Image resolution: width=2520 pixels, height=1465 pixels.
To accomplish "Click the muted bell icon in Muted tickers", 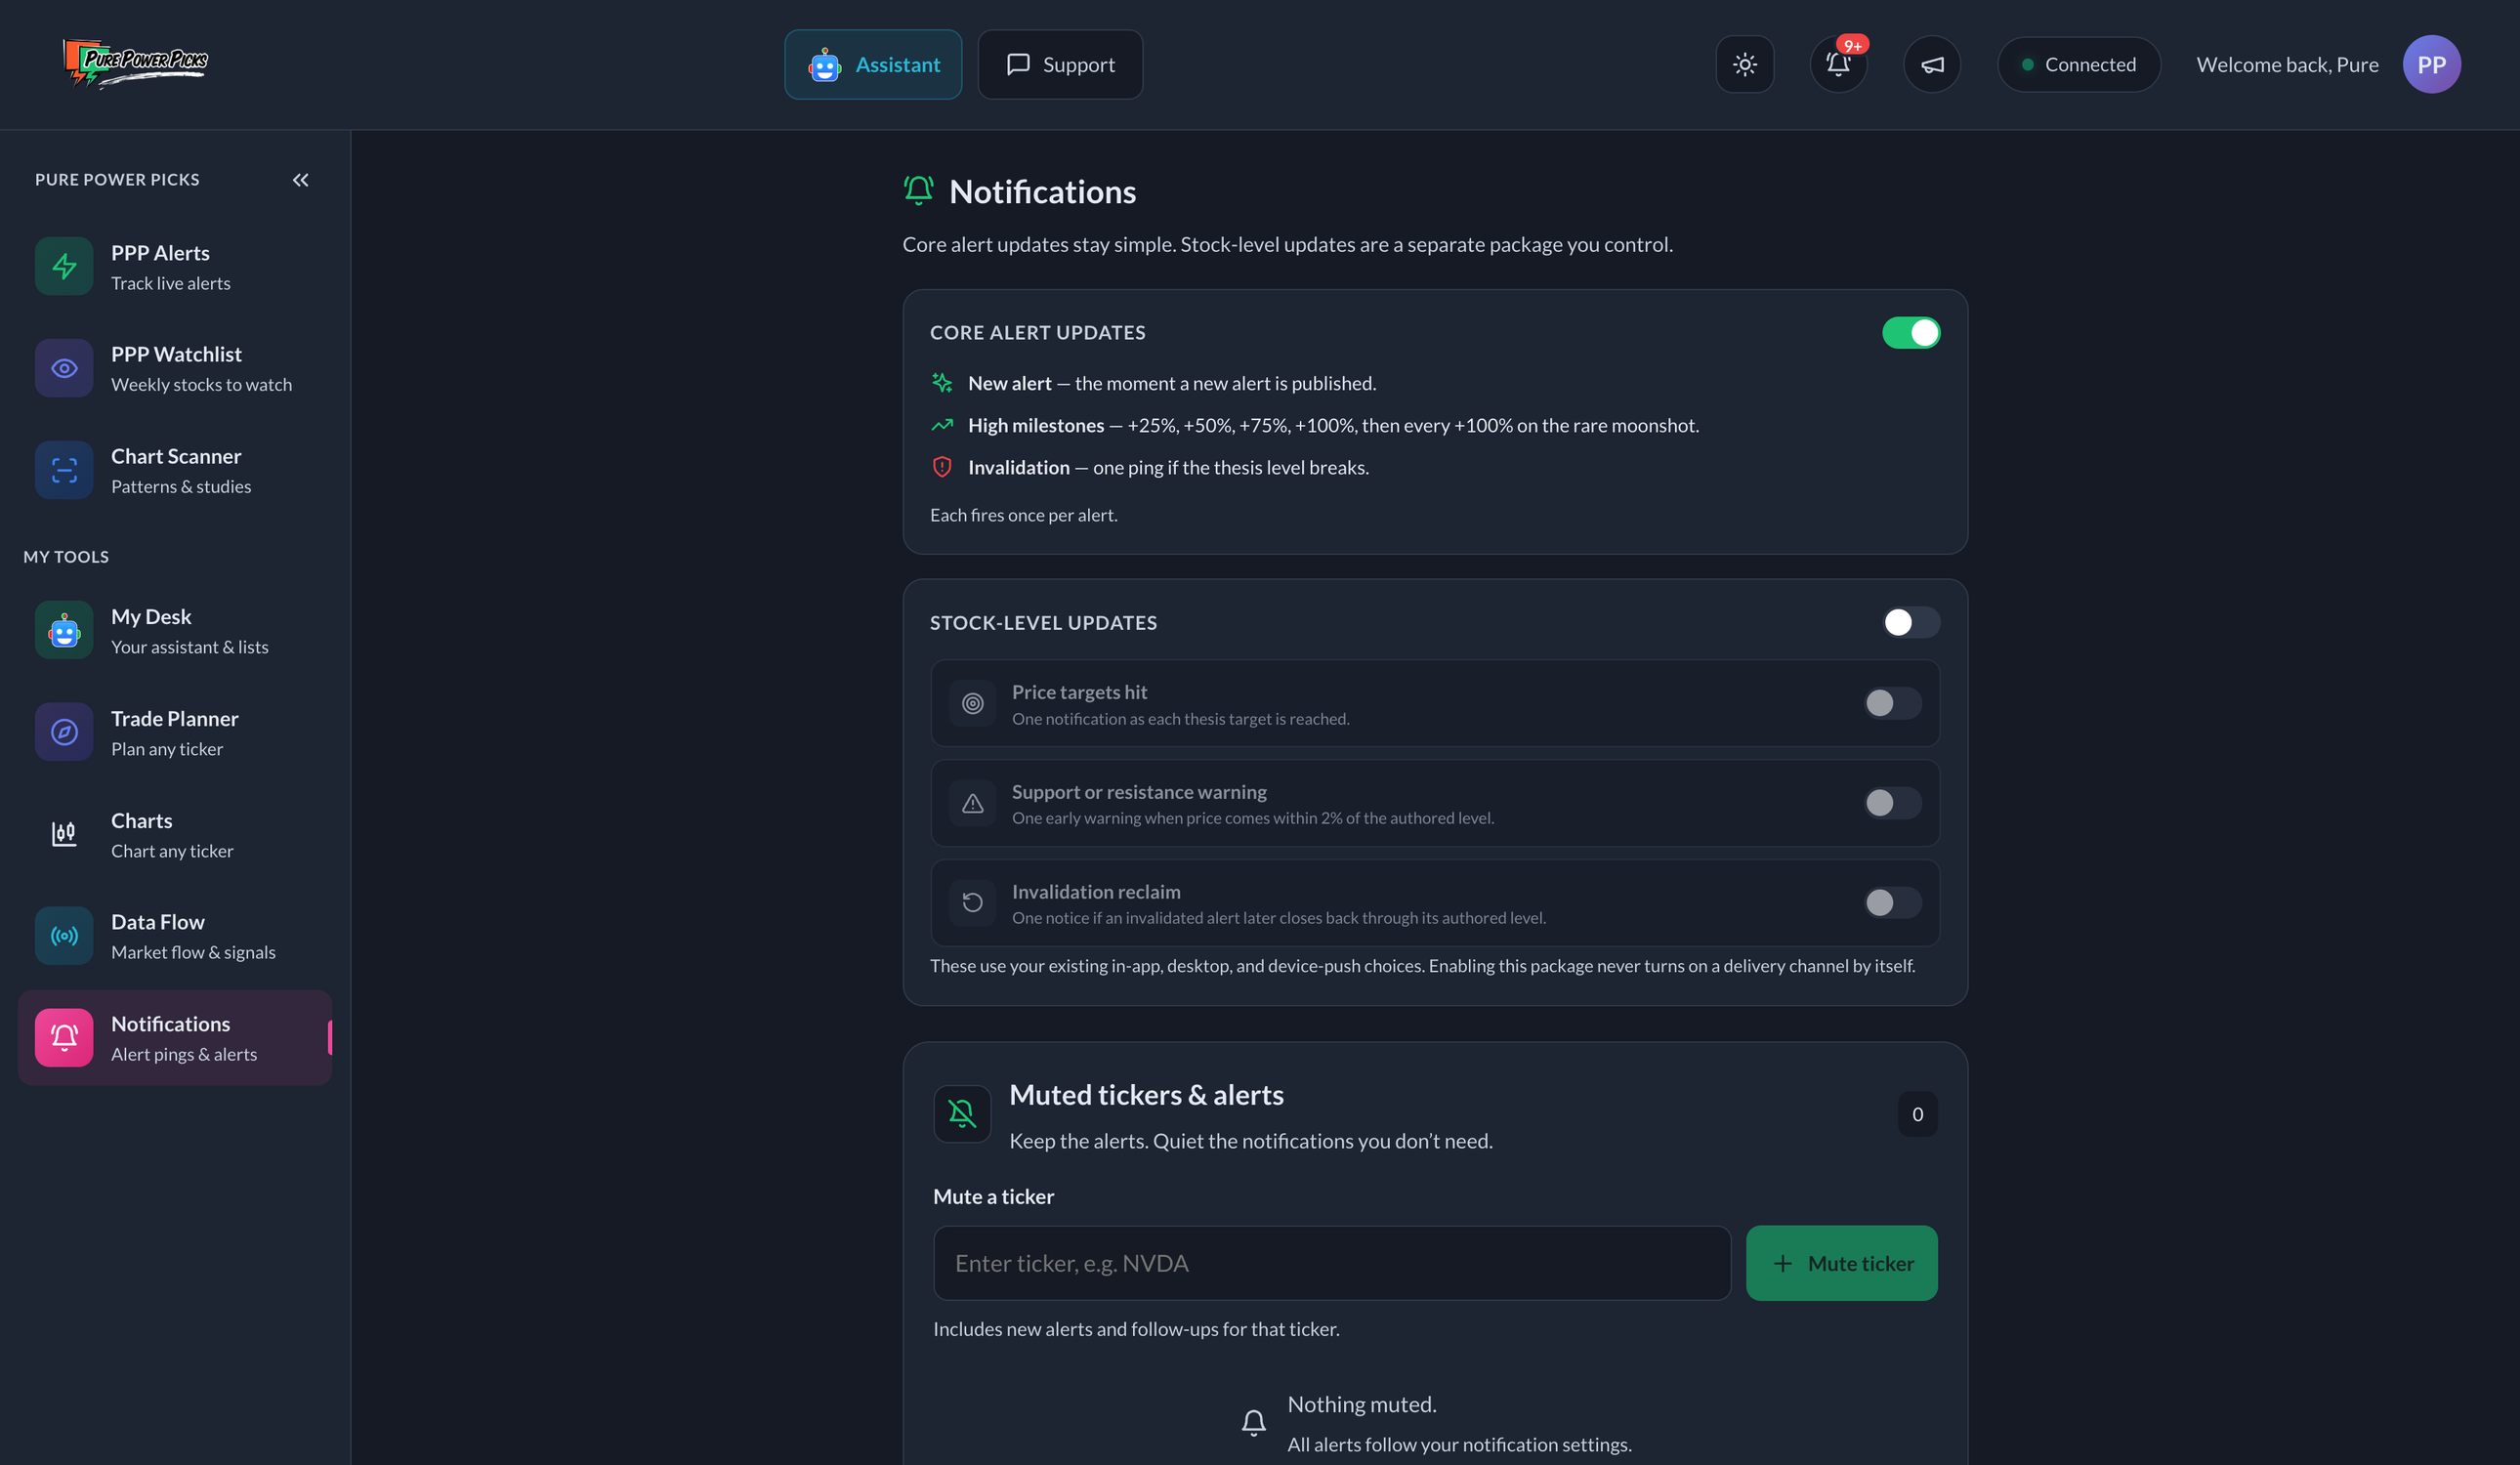I will coord(962,1113).
